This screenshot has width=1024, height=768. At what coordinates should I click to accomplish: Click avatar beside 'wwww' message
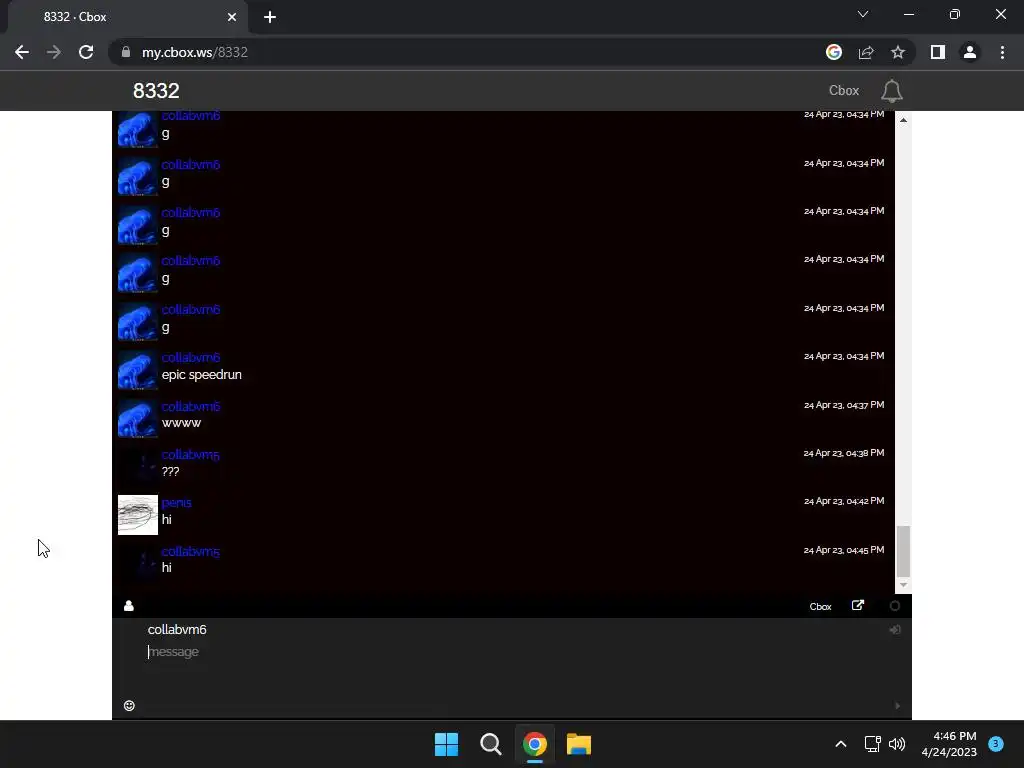tap(138, 418)
